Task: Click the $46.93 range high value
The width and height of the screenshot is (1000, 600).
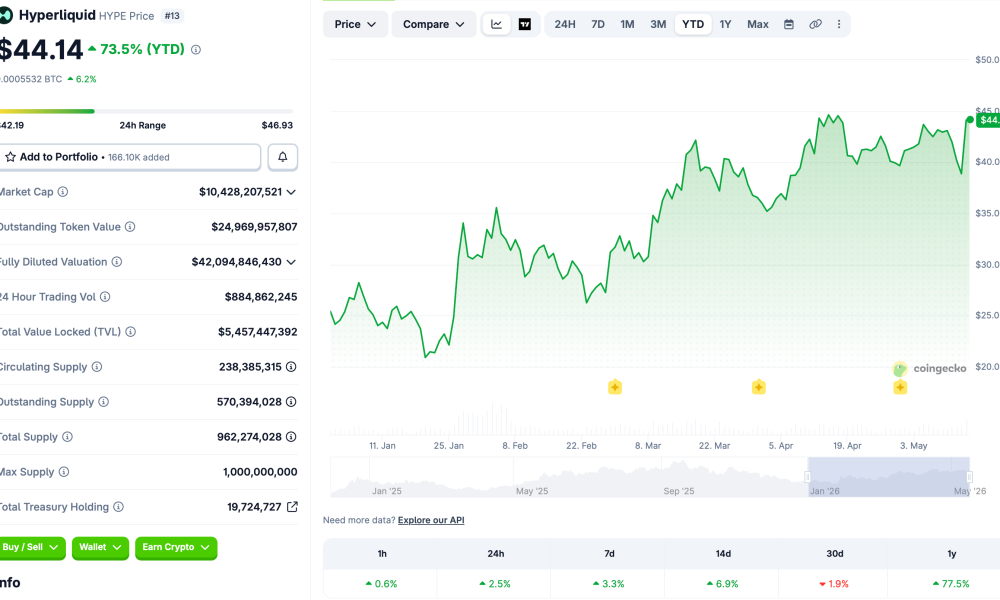Action: 277,126
